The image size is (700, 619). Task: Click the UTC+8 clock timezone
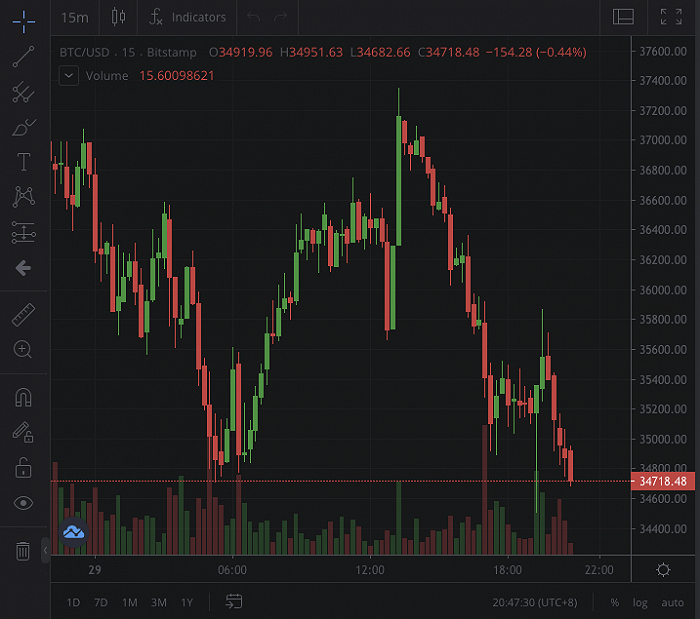click(x=534, y=603)
